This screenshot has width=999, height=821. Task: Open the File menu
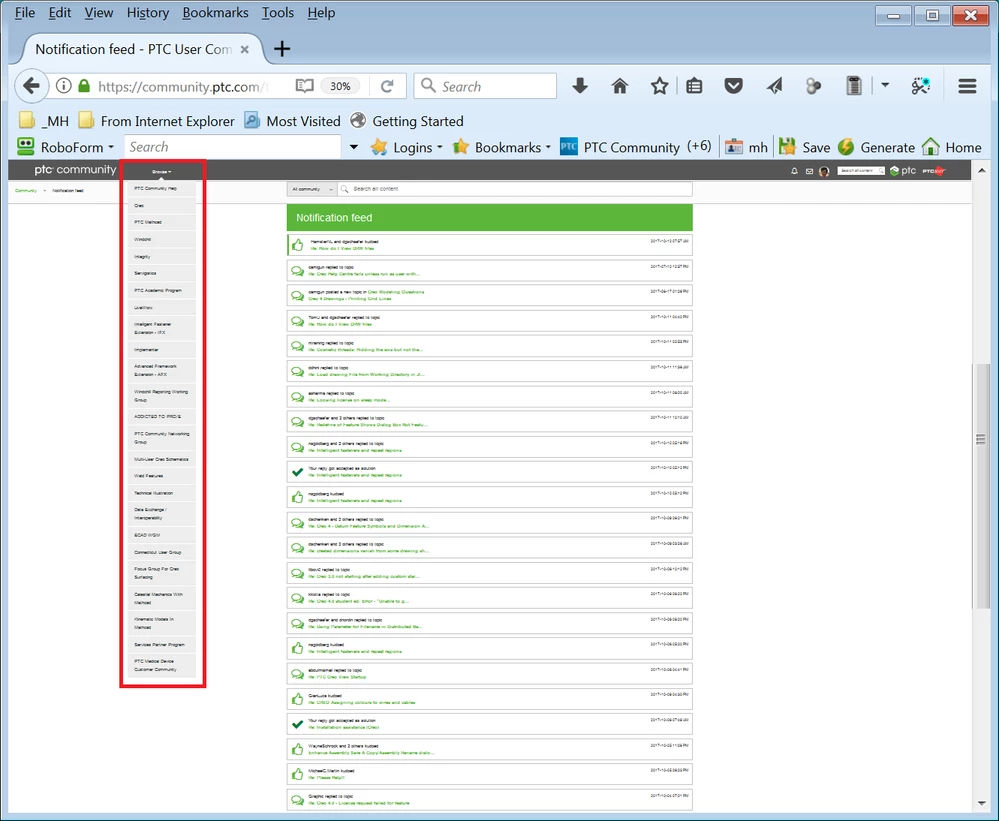click(x=25, y=13)
